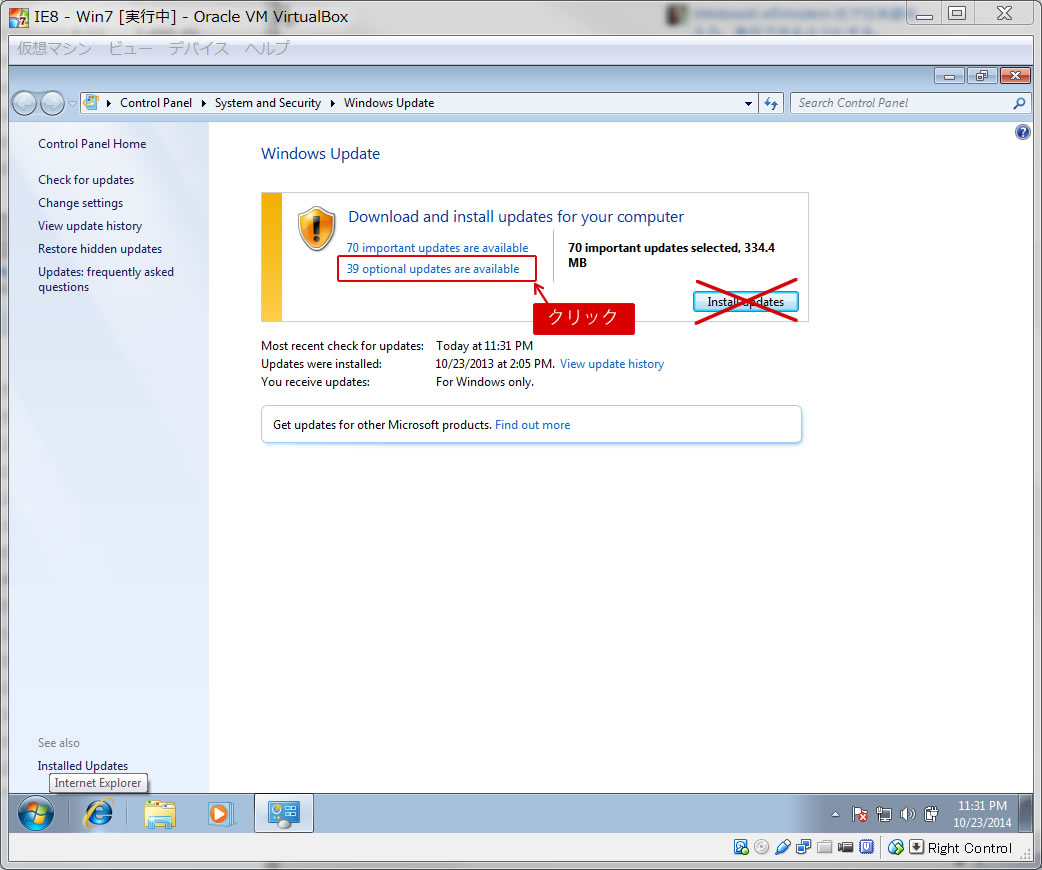Expand arrow after System and Security
1042x870 pixels.
[x=332, y=103]
